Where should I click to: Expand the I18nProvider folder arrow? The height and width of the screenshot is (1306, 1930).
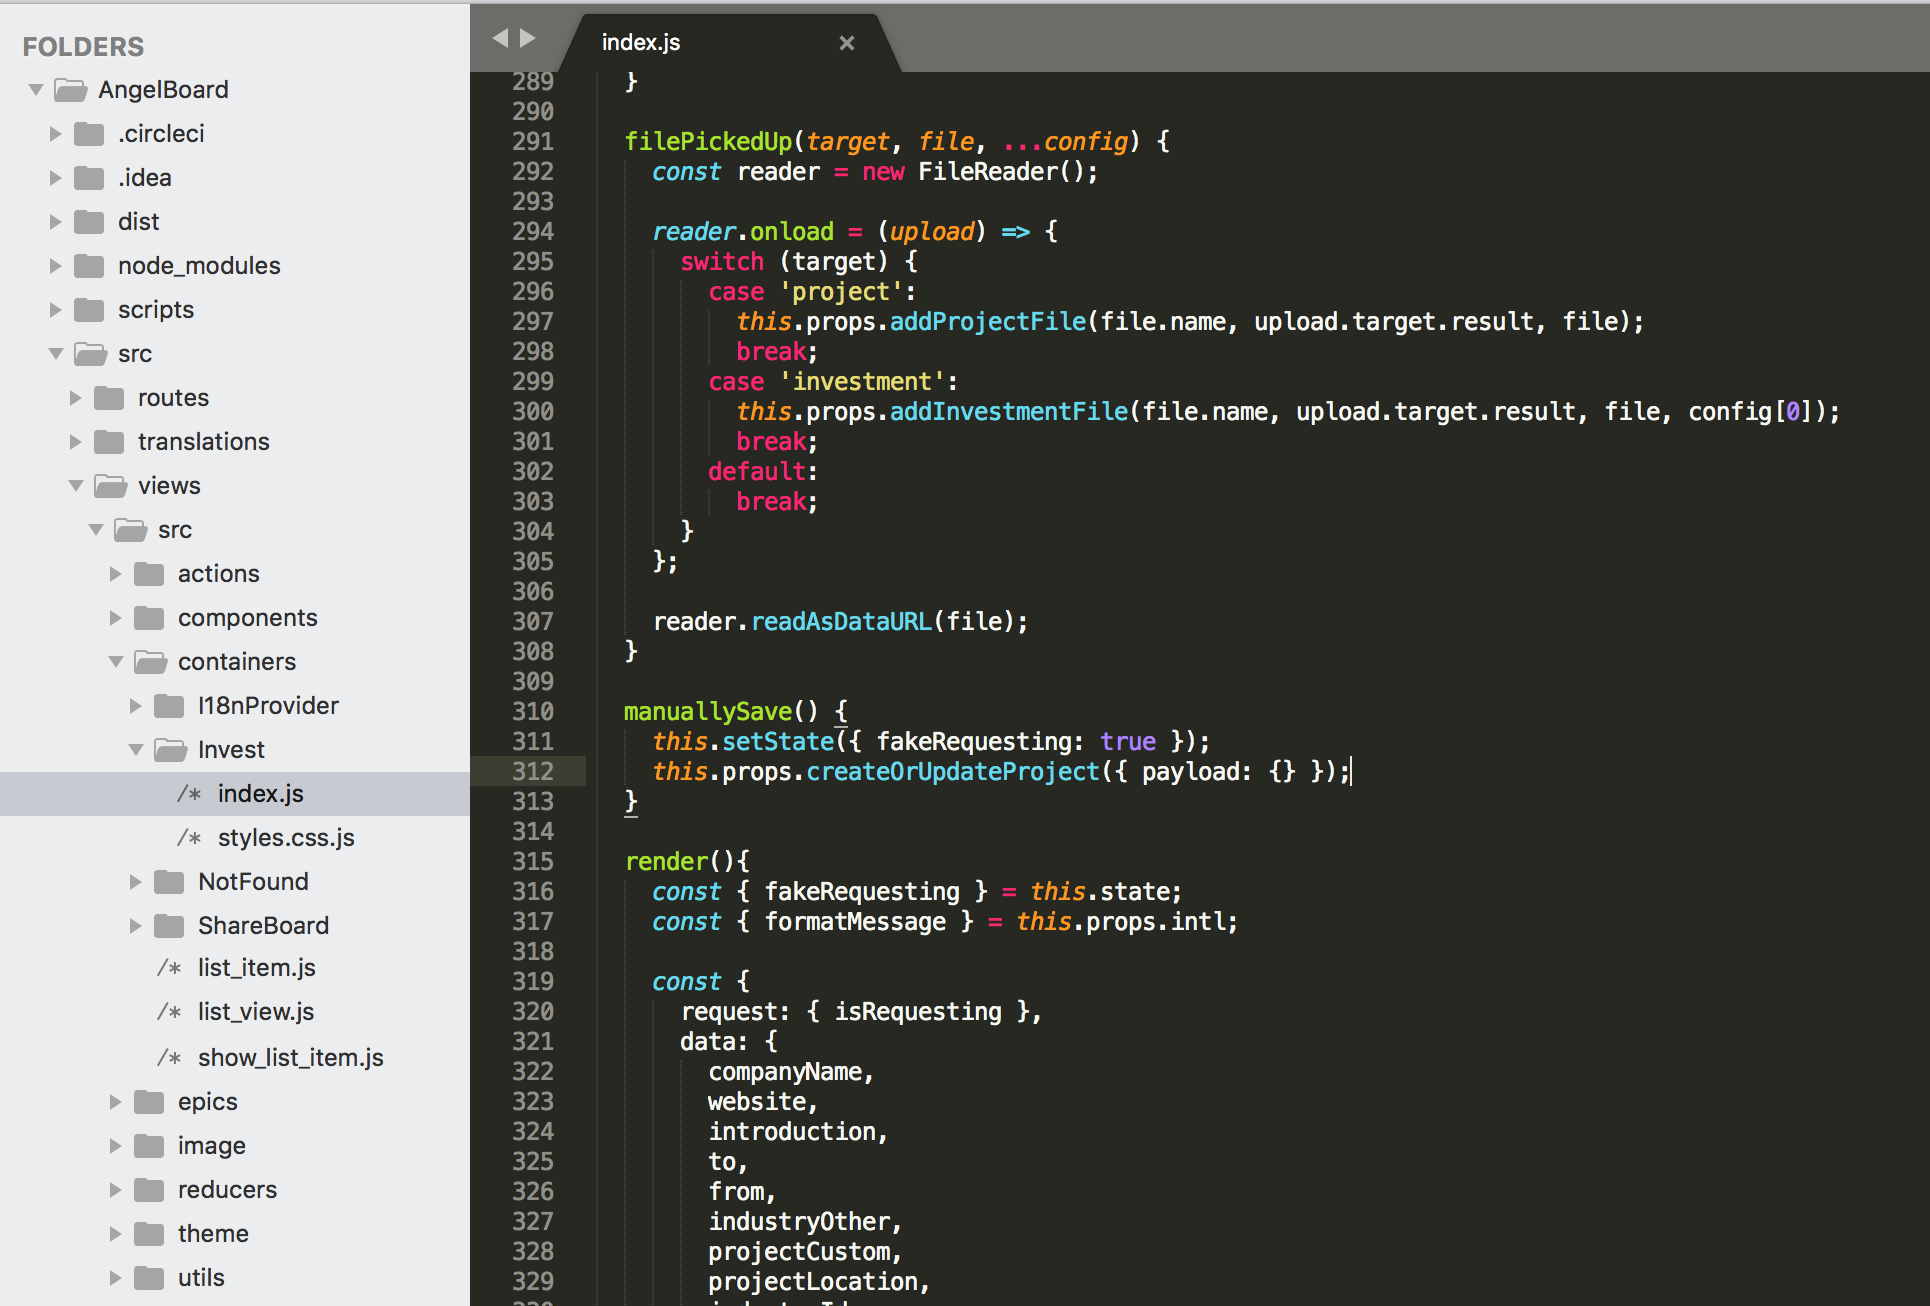(136, 706)
